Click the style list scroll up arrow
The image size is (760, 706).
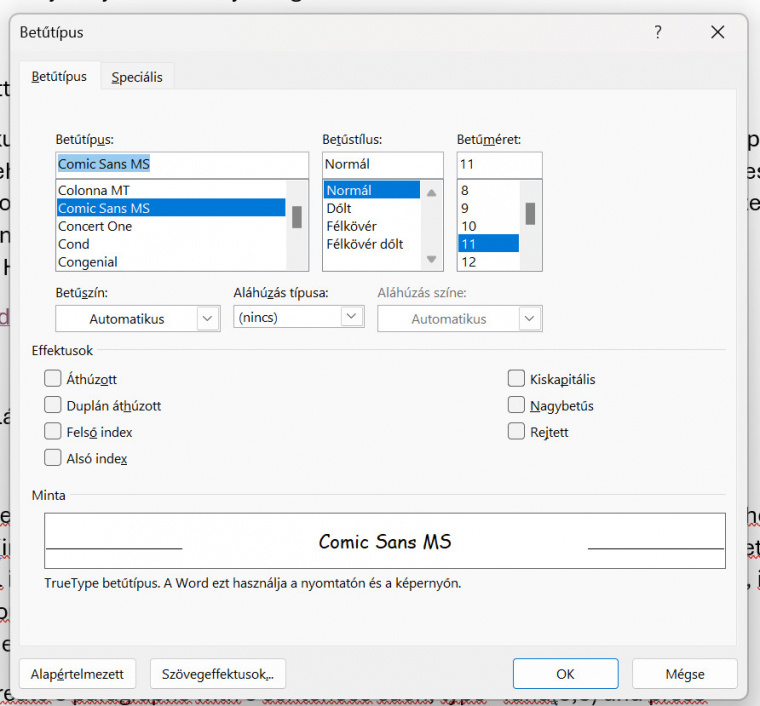coord(431,192)
